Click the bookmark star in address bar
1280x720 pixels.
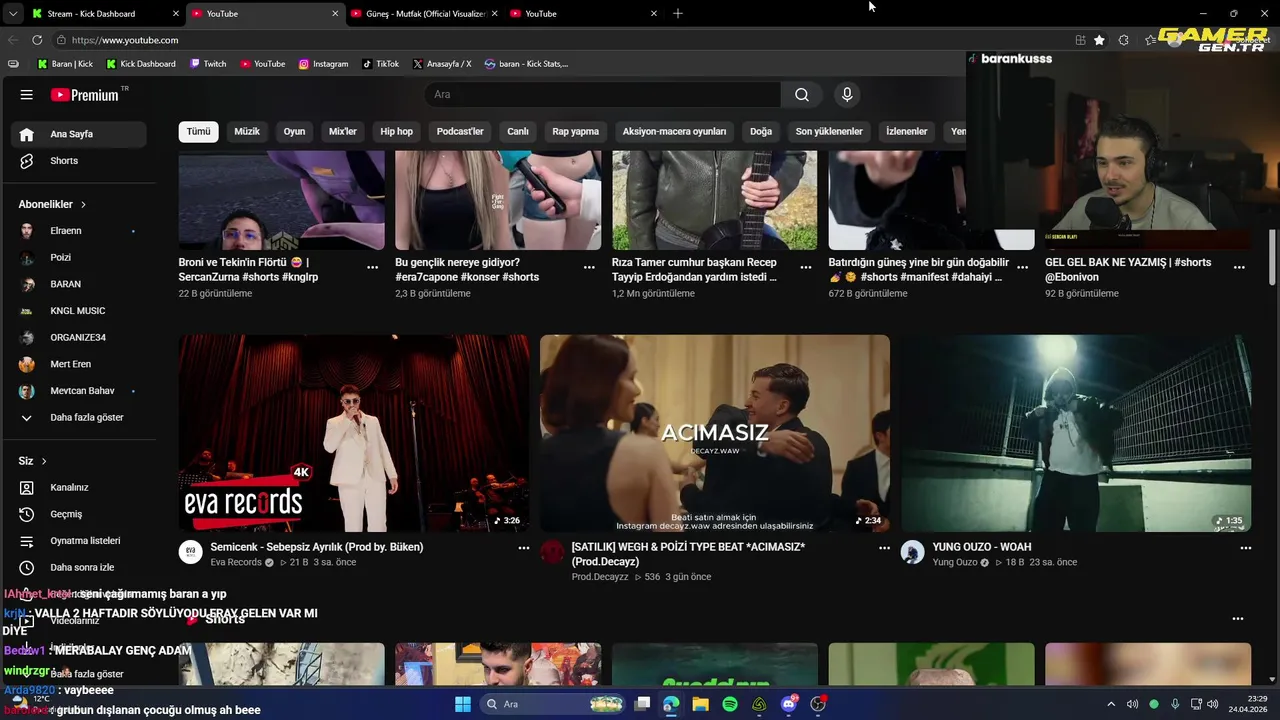coord(1099,40)
